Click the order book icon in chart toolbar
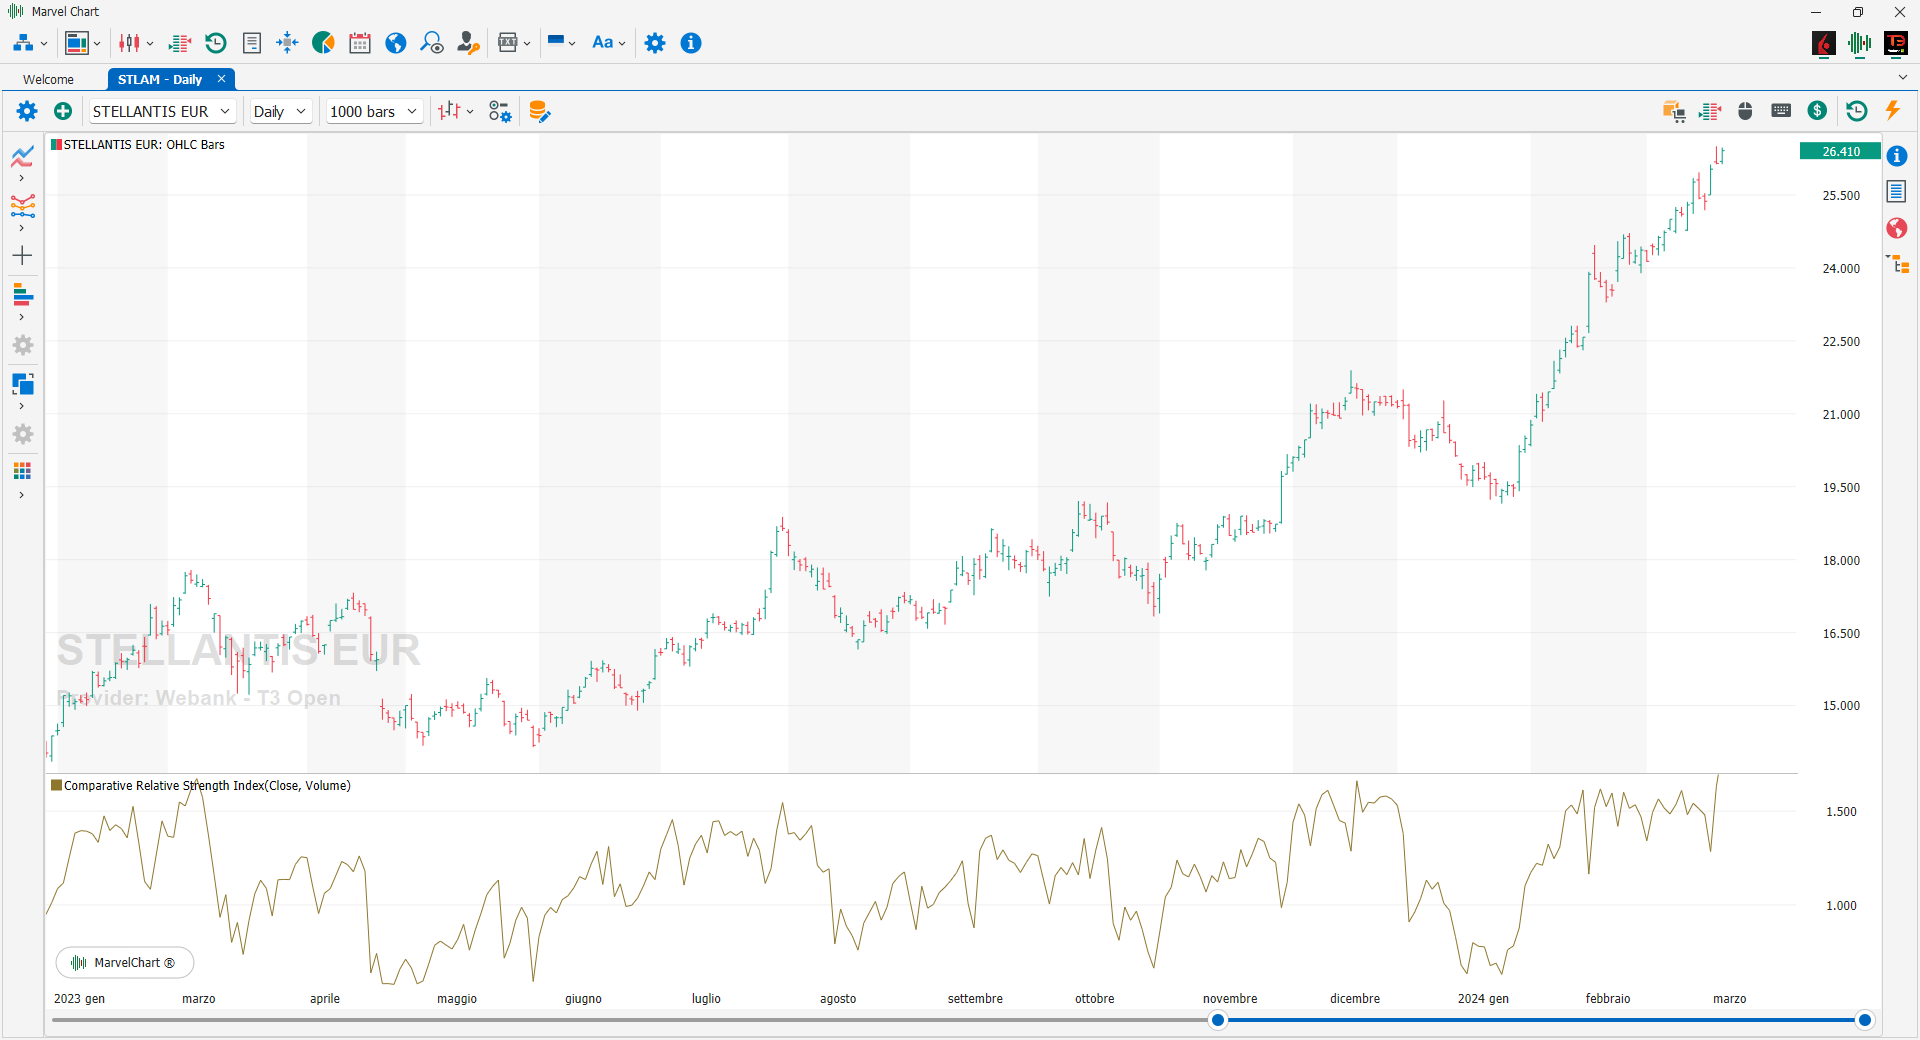This screenshot has width=1920, height=1040. [x=1710, y=111]
